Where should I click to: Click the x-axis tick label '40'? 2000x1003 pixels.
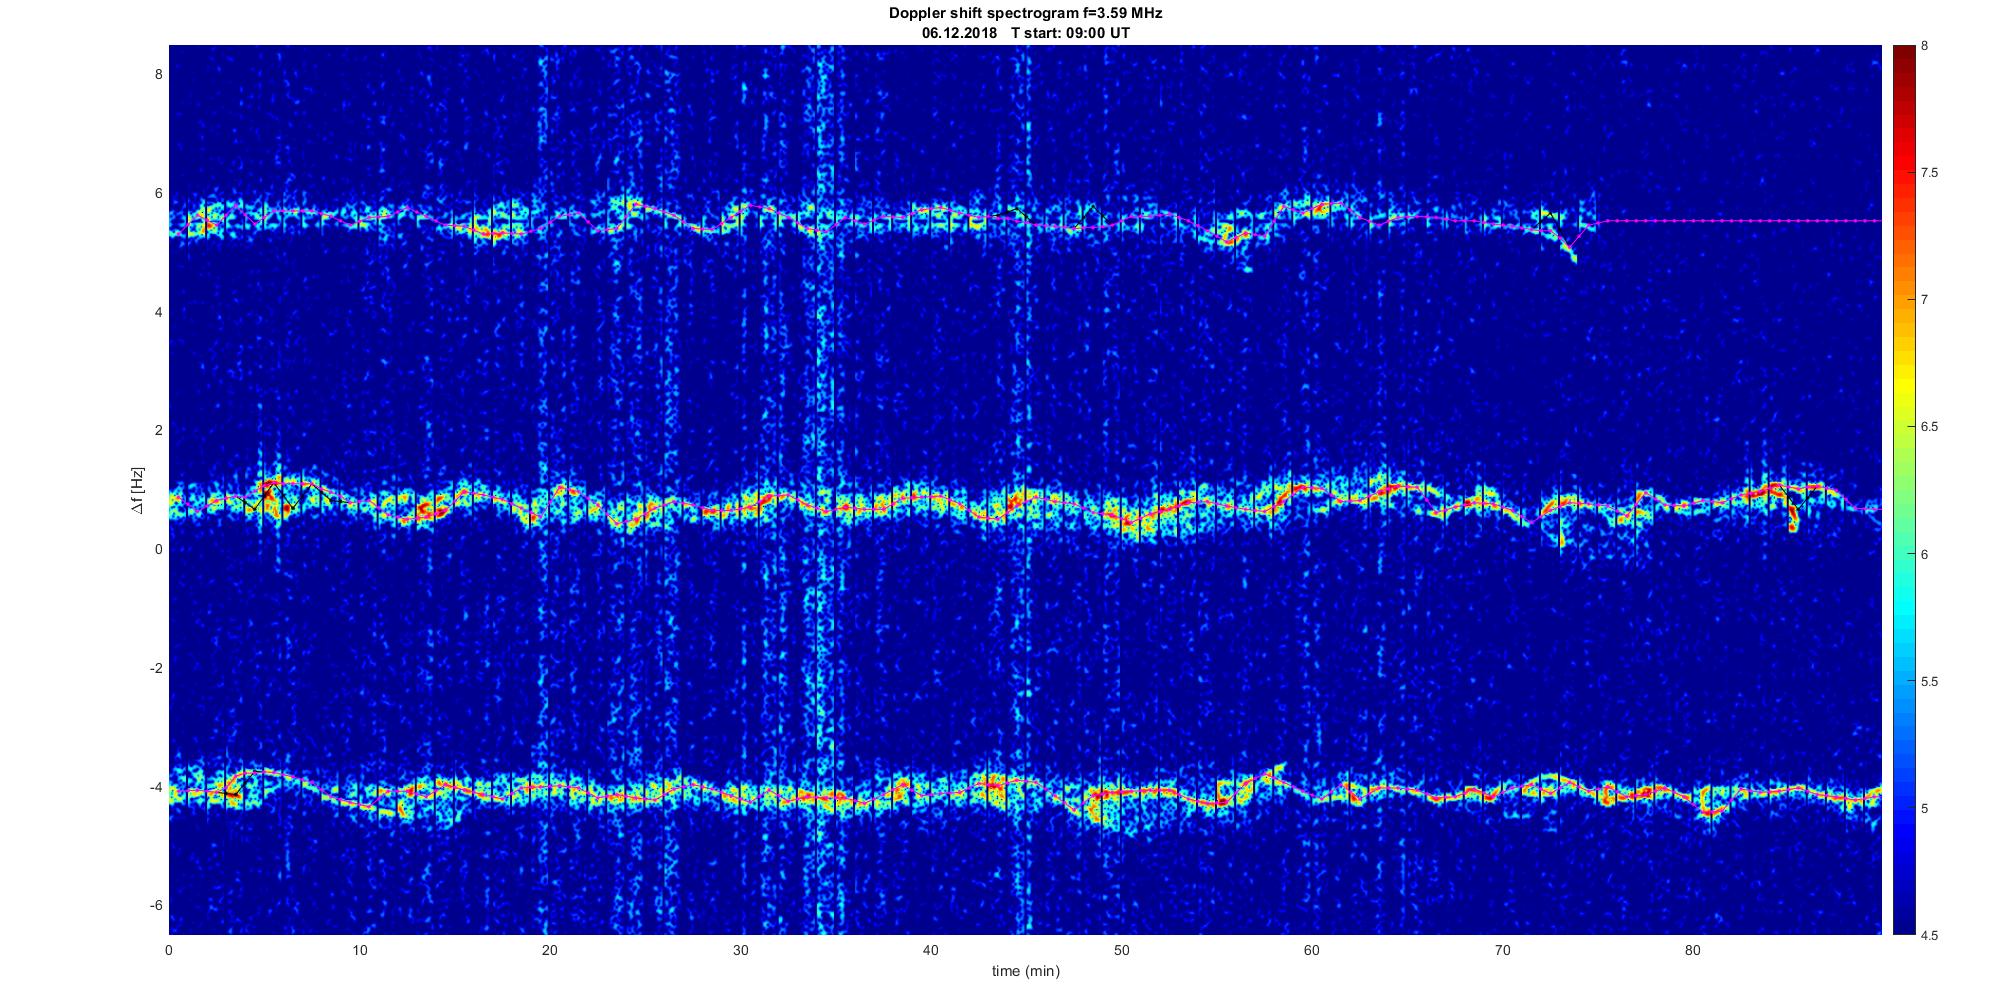click(x=931, y=950)
